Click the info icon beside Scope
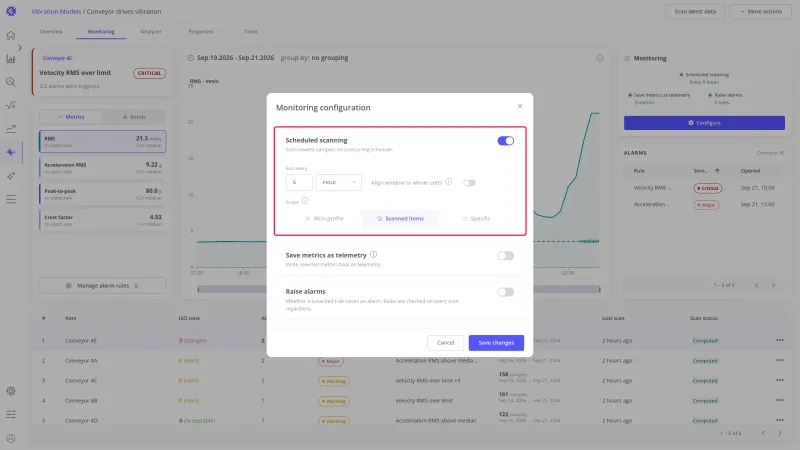The image size is (800, 450). (305, 201)
